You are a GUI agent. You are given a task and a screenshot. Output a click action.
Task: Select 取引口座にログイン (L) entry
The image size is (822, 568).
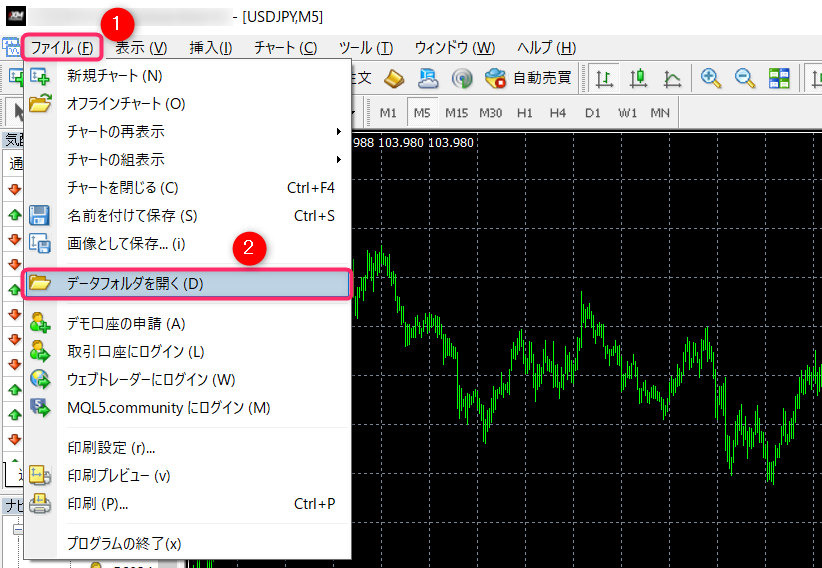pyautogui.click(x=188, y=351)
